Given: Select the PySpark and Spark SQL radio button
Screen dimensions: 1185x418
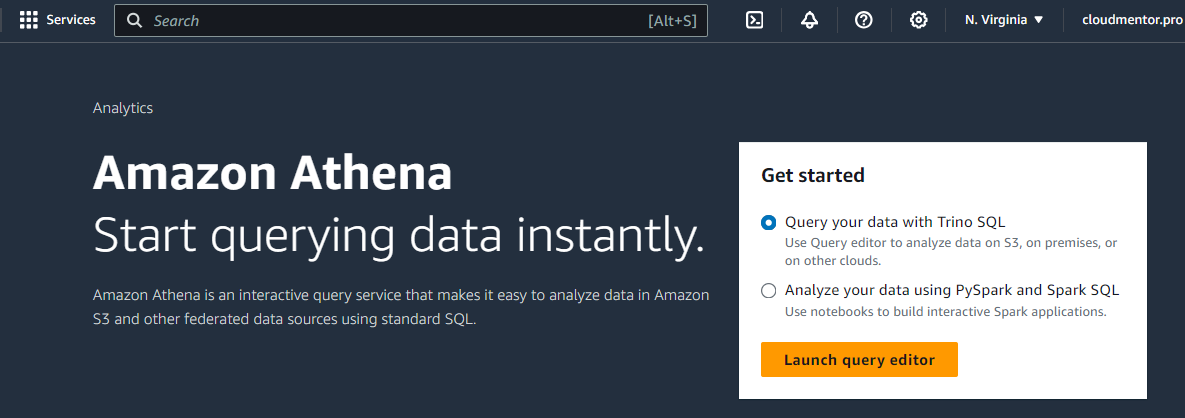Looking at the screenshot, I should [768, 291].
